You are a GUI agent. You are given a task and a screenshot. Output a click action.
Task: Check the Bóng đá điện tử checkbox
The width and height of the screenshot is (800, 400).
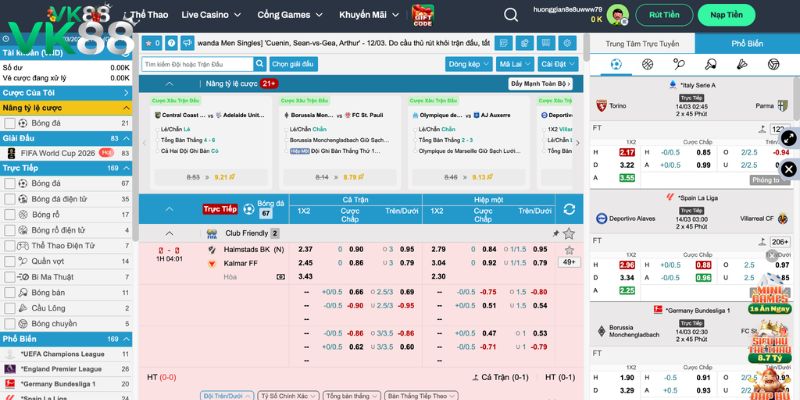[10, 199]
